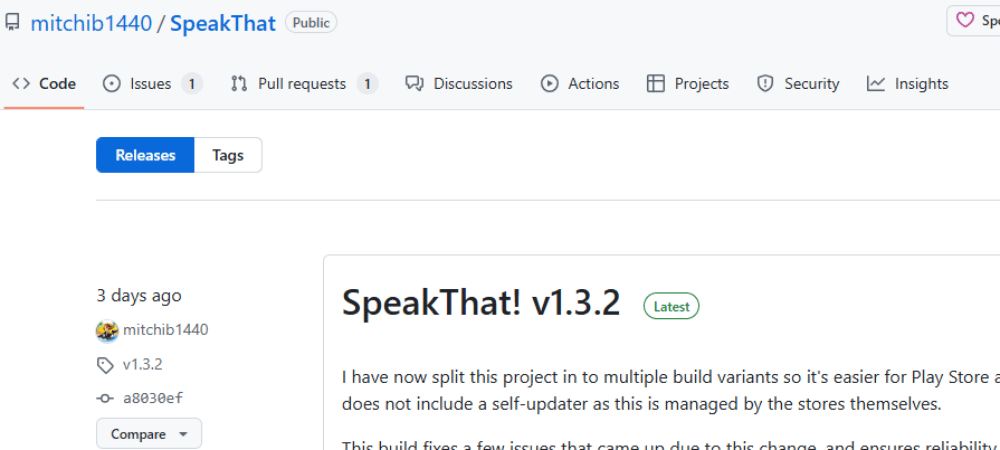Screen dimensions: 1000x450
Task: Click the Actions play-circle icon
Action: [x=550, y=83]
